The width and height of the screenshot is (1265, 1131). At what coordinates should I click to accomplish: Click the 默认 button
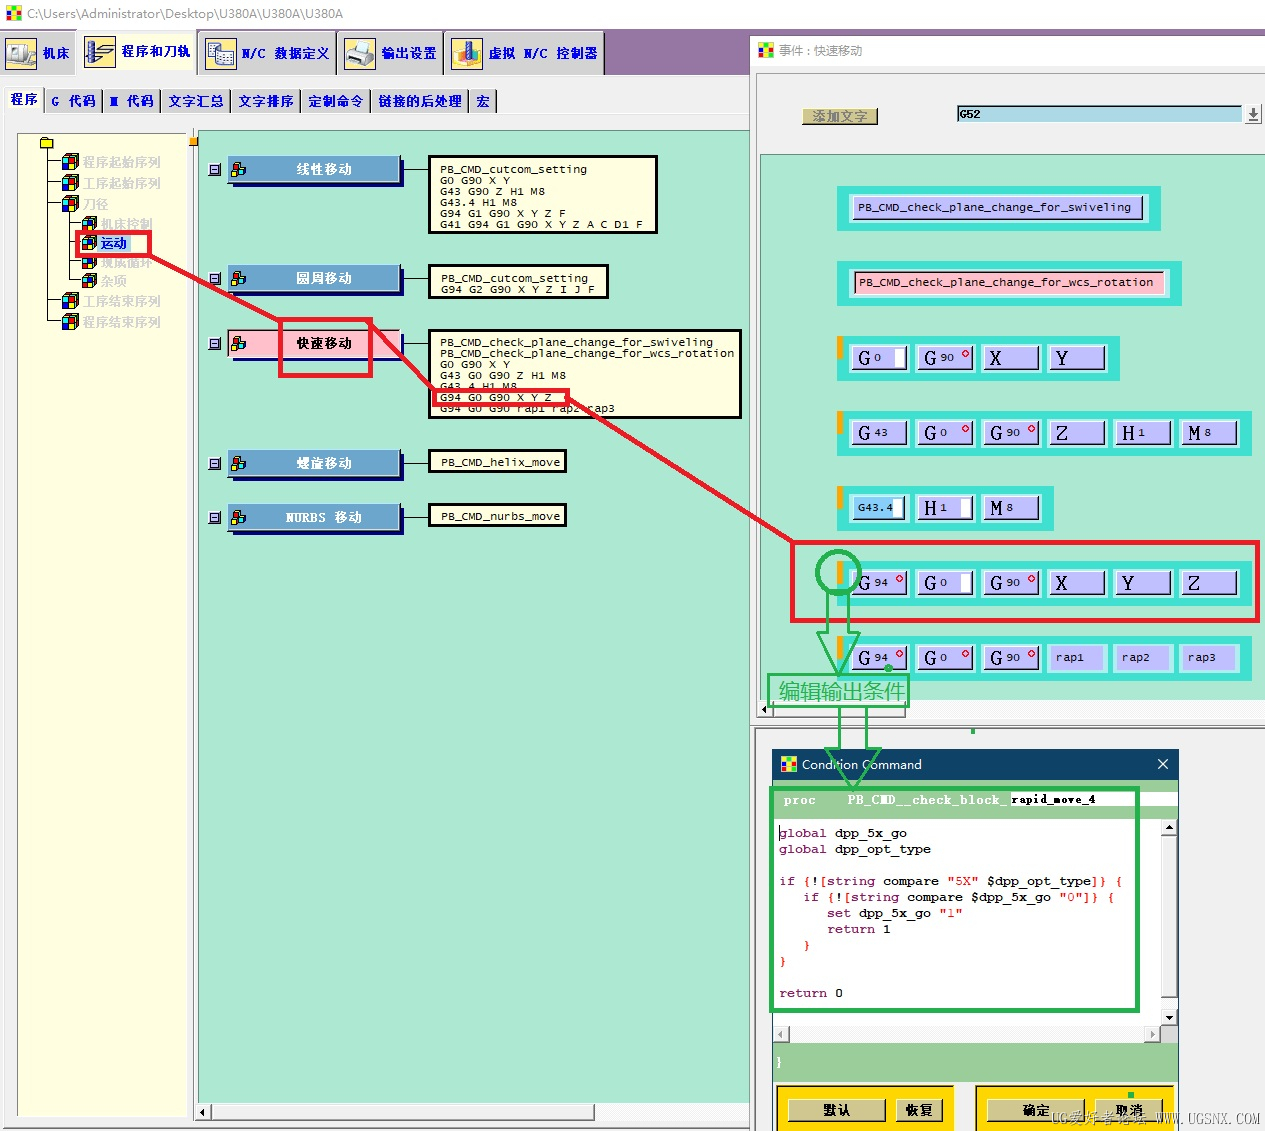click(x=837, y=1110)
